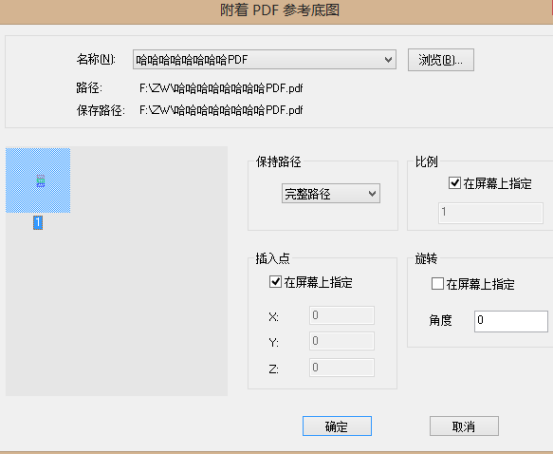The image size is (554, 454).
Task: Click the Z insertion point field
Action: pos(342,367)
